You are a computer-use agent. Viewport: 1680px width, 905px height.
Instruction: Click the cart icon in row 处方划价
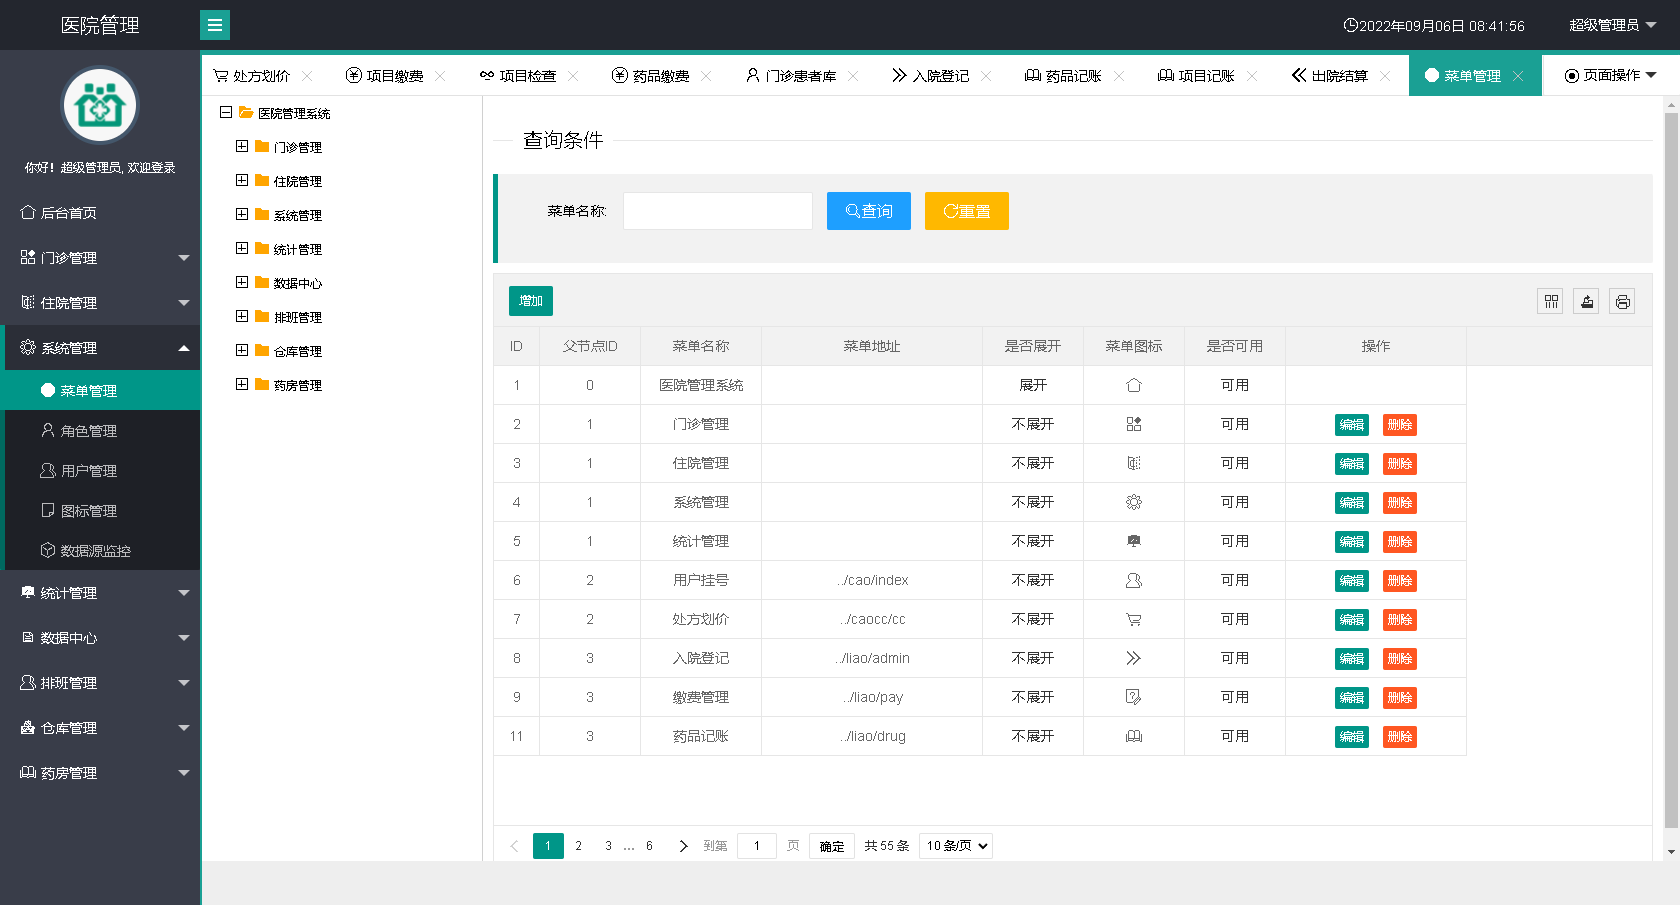click(1133, 619)
